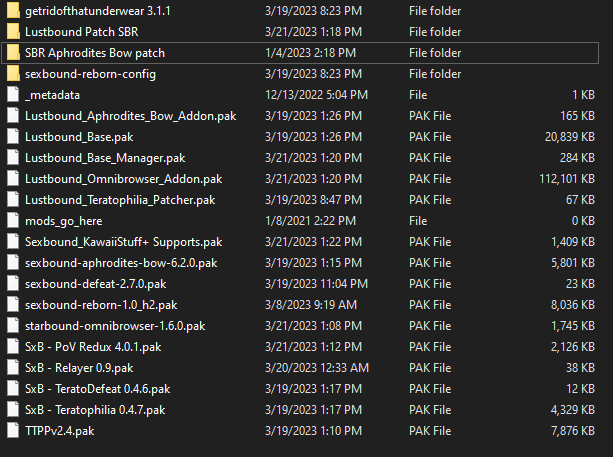Viewport: 613px width, 457px height.
Task: Click Lustbound_Teratophilia_Patcher.pak file icon
Action: [x=13, y=200]
